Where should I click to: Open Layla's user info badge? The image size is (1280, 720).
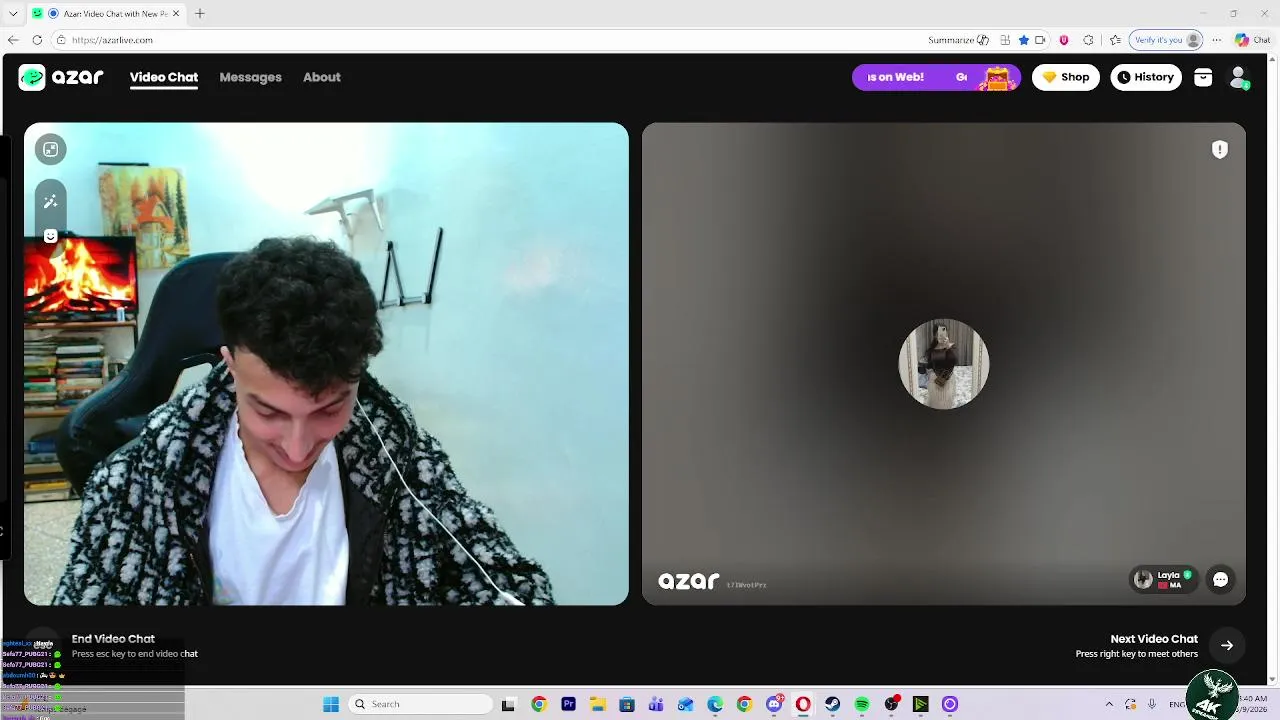(x=1164, y=579)
